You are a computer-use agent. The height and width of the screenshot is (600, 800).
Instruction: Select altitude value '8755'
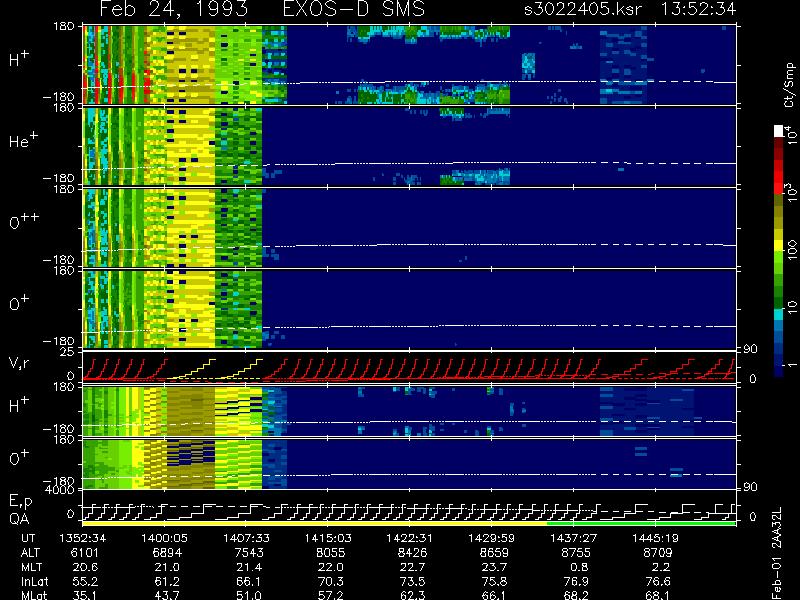tap(576, 553)
